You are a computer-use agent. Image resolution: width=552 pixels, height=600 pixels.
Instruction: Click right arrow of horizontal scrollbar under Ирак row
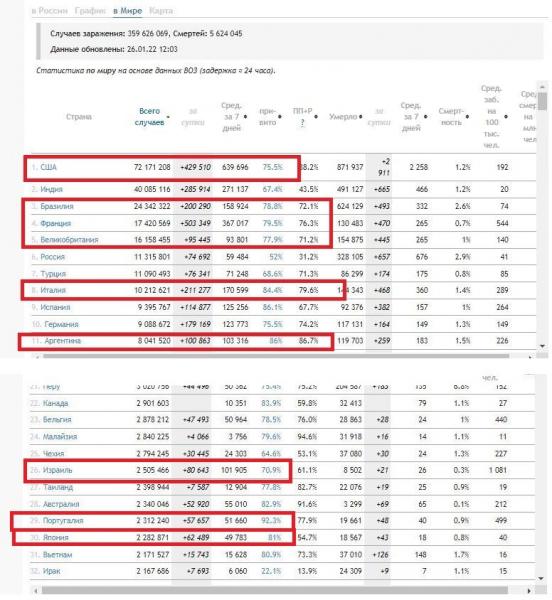tap(529, 591)
